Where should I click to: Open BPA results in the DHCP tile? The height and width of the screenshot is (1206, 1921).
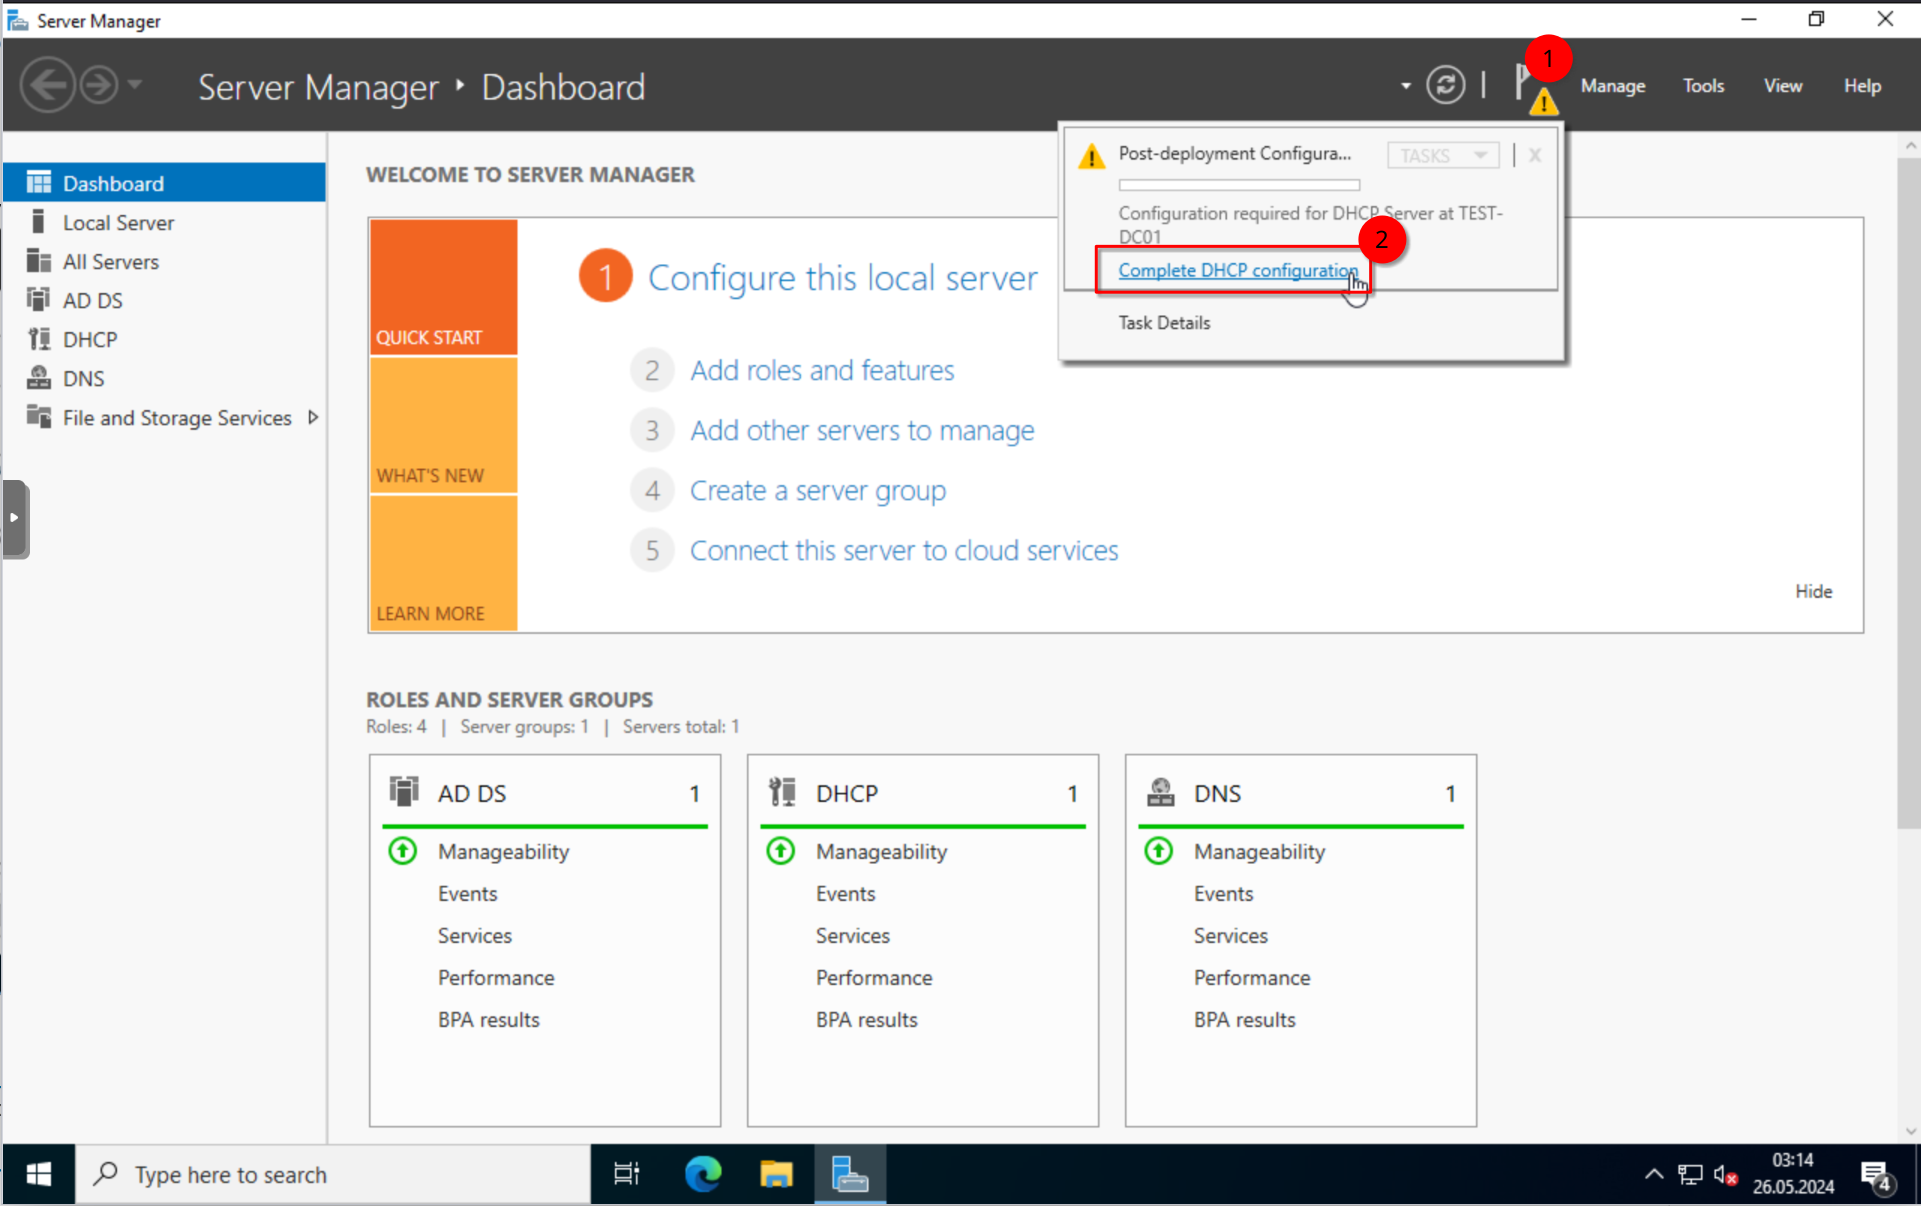[866, 1019]
